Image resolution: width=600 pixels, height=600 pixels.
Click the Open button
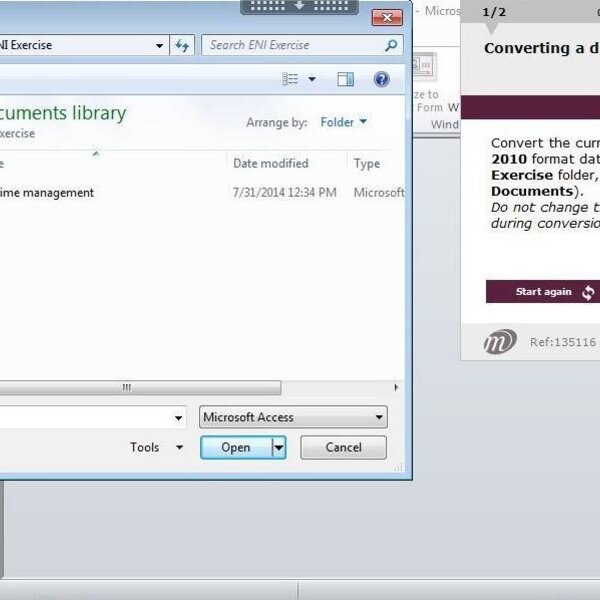coord(236,447)
